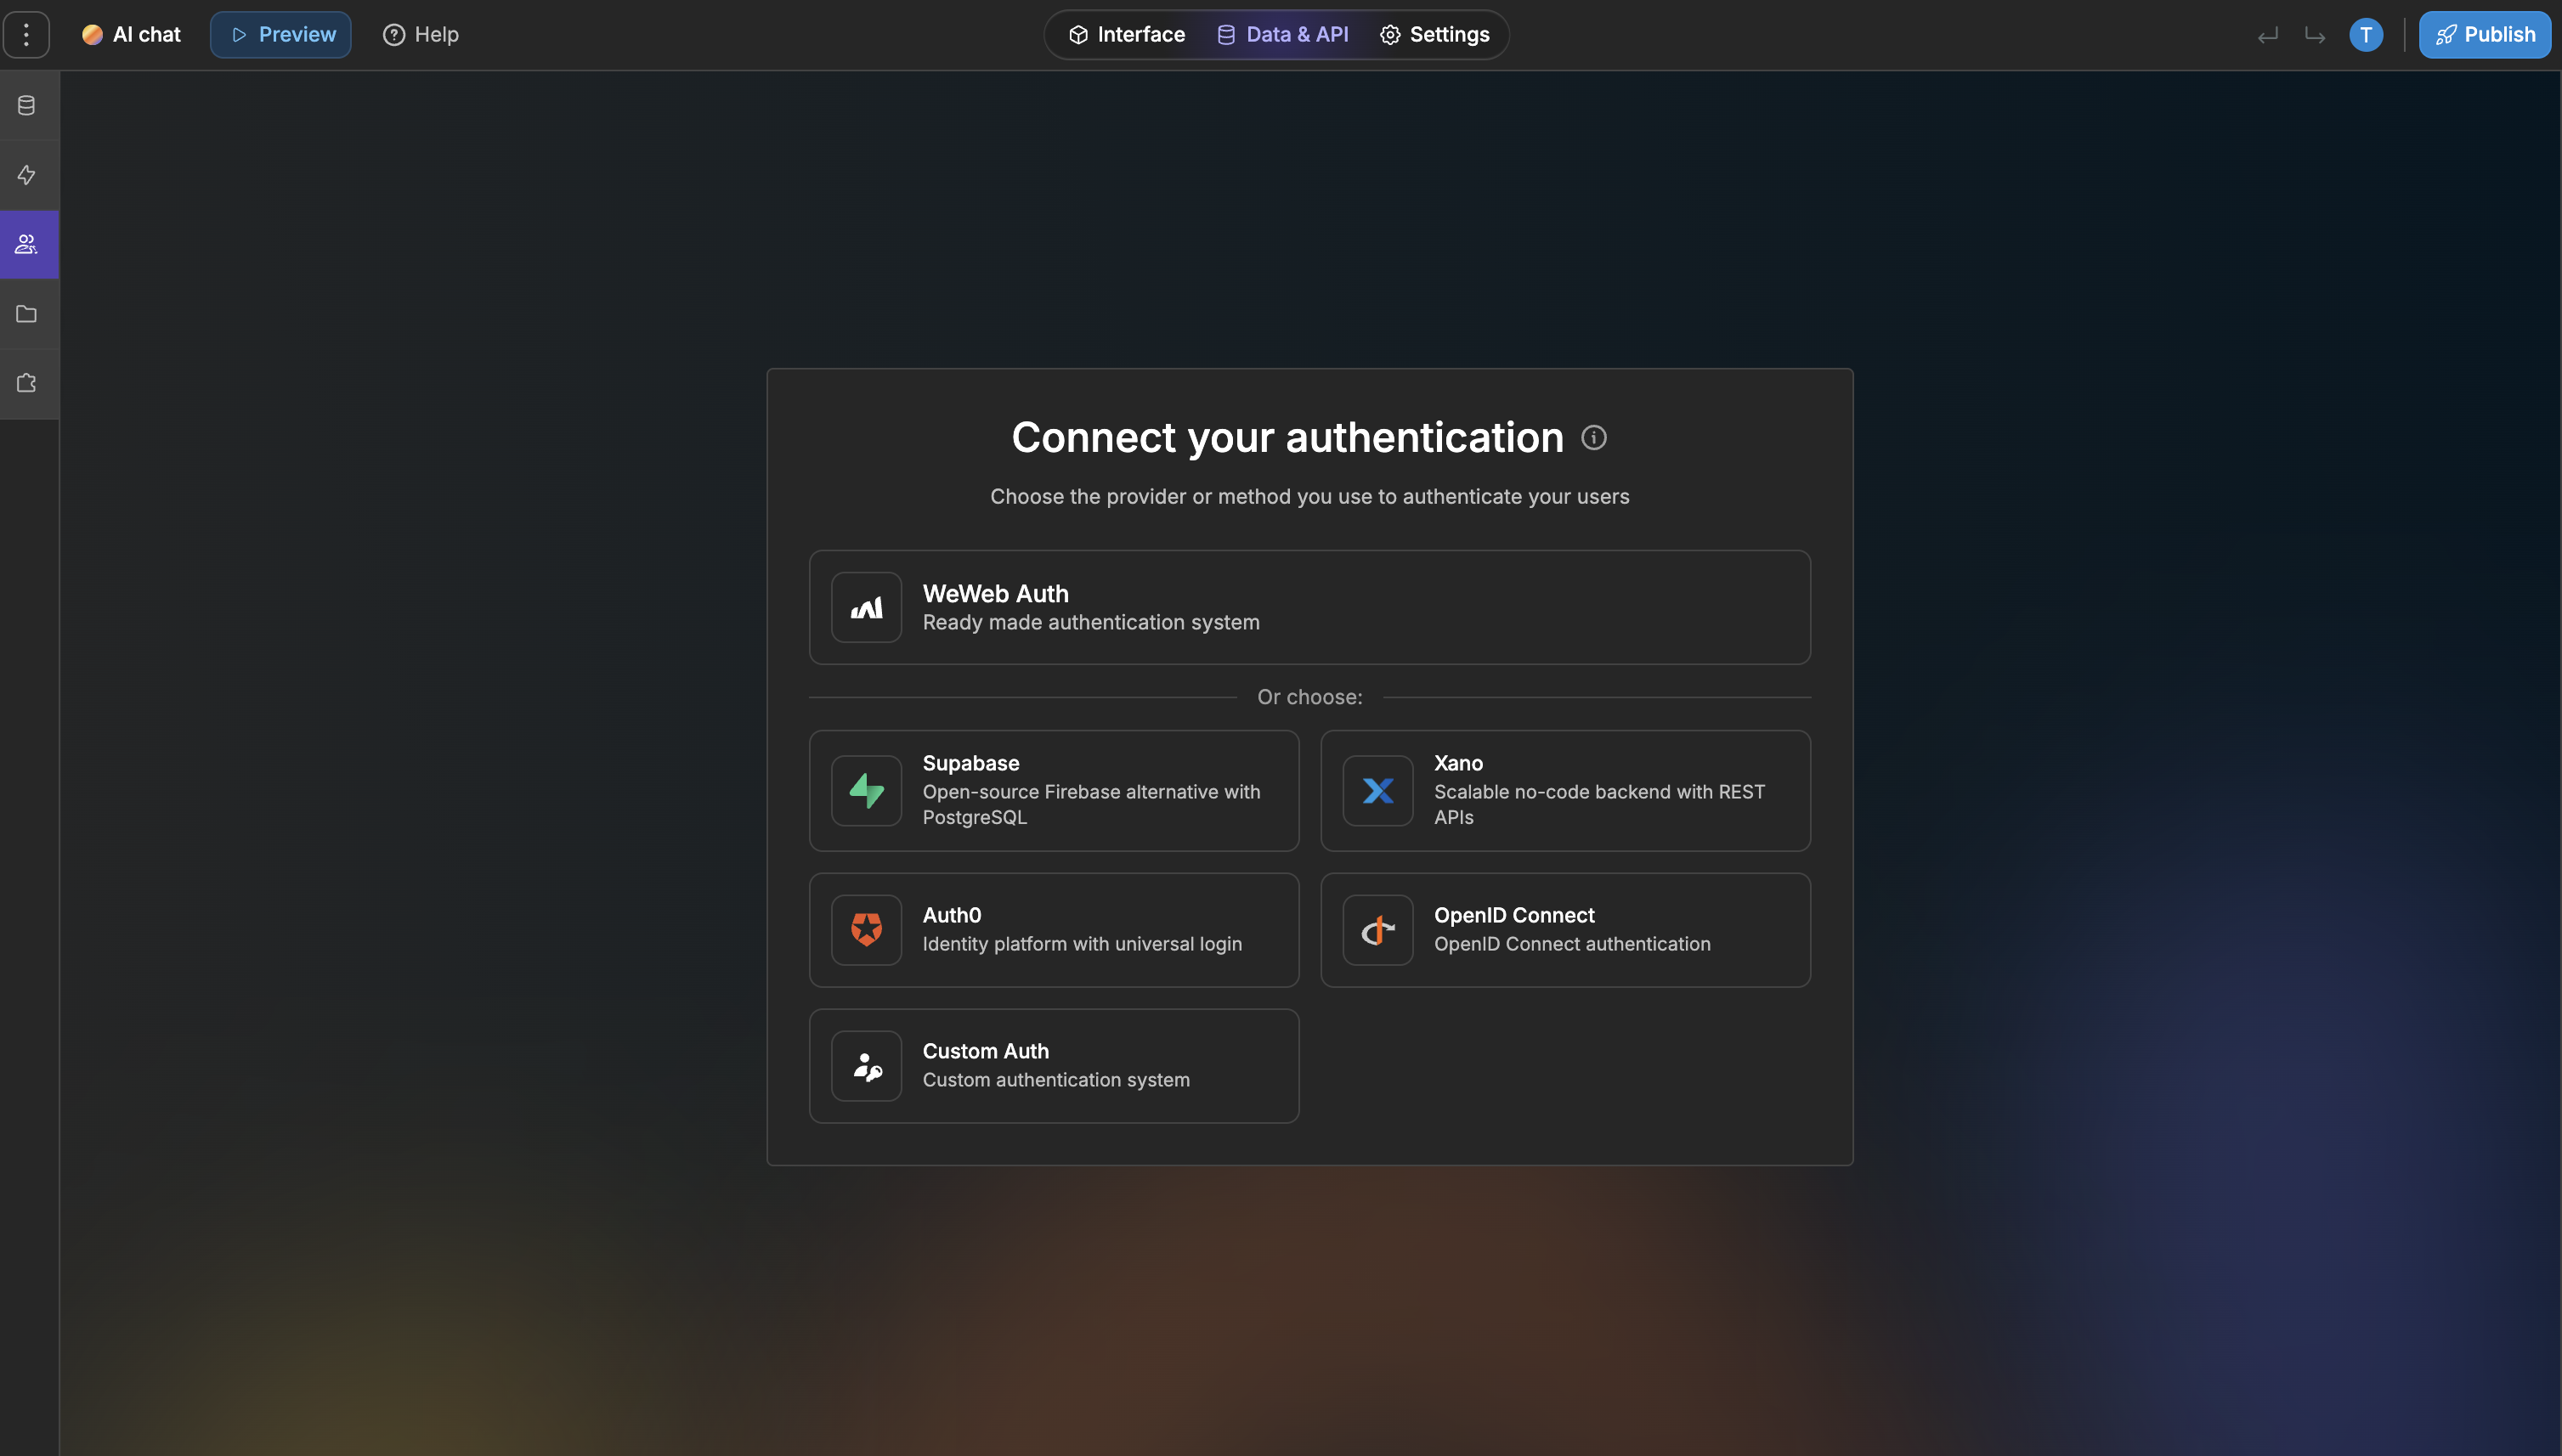
Task: Select WeWeb Auth provider
Action: point(1310,607)
